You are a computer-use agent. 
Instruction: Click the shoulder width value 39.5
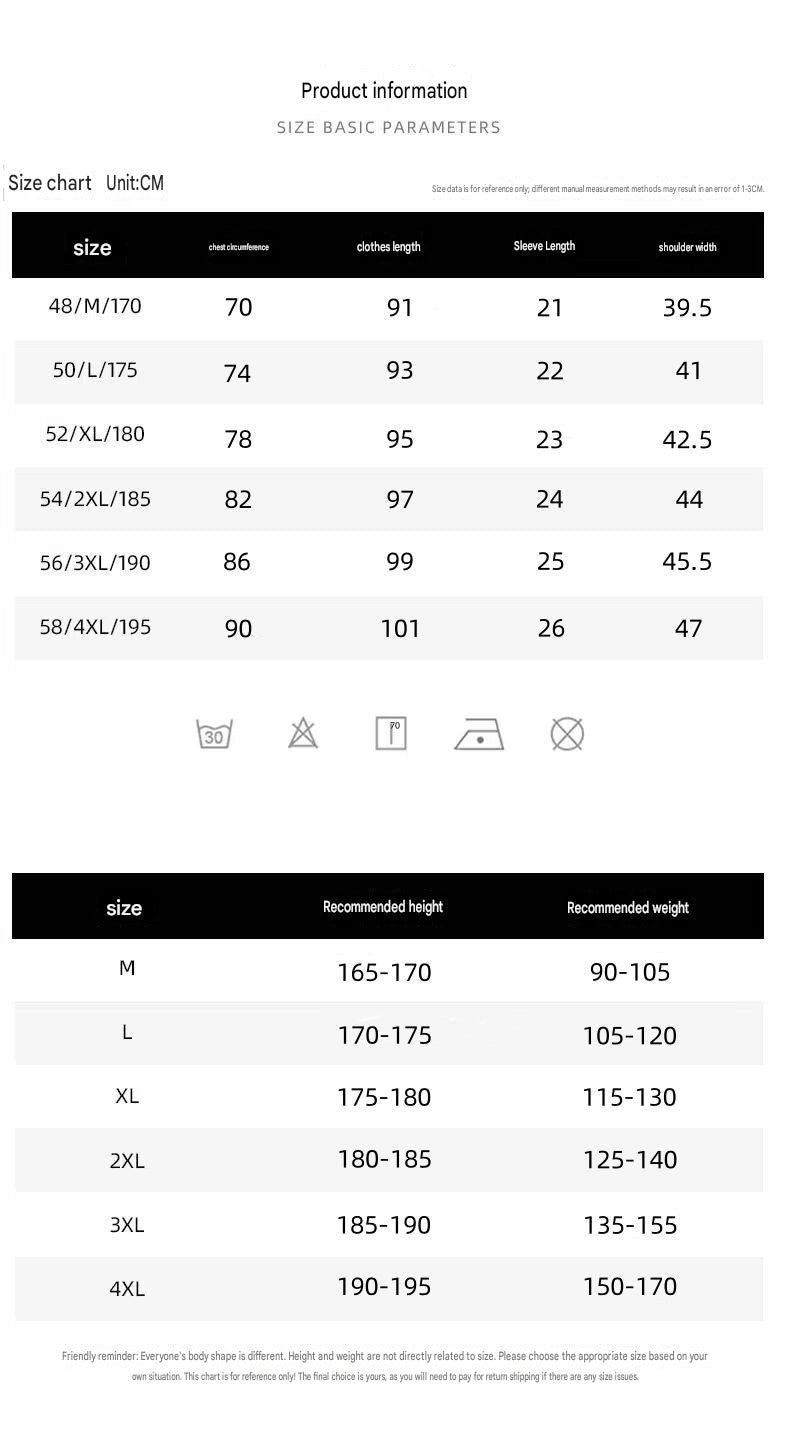point(687,308)
